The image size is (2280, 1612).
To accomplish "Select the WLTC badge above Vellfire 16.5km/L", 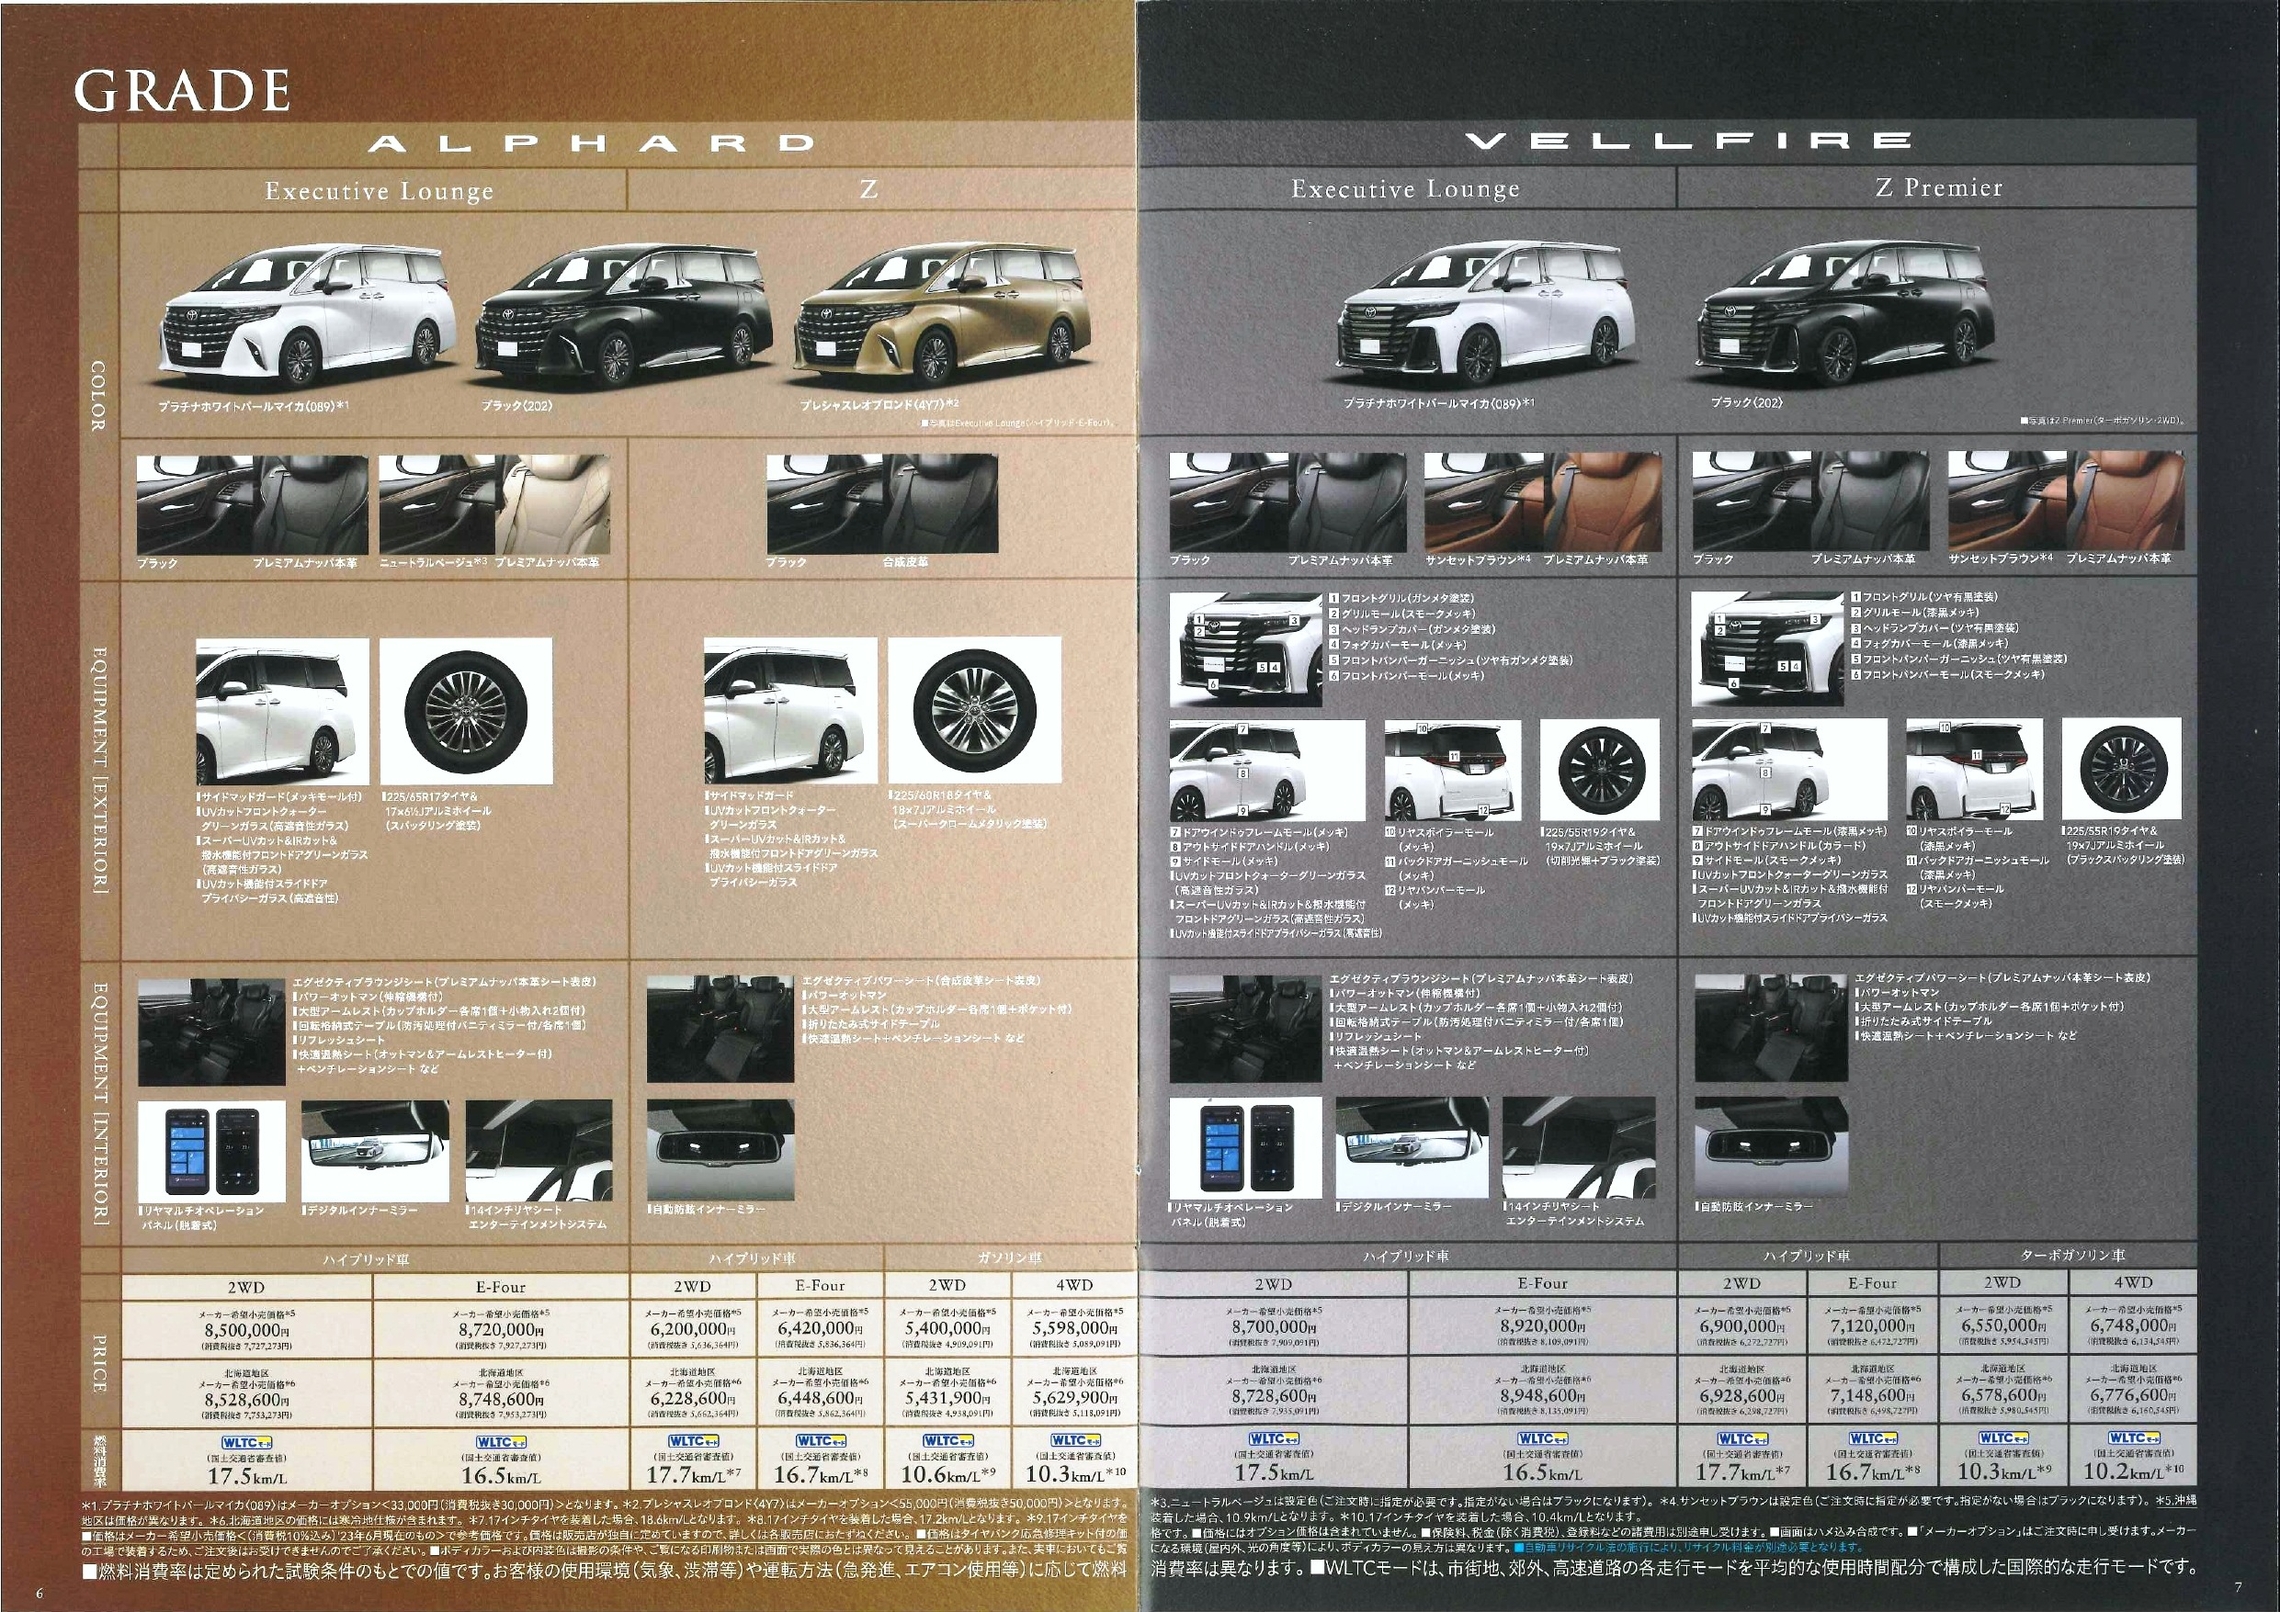I will (1542, 1439).
